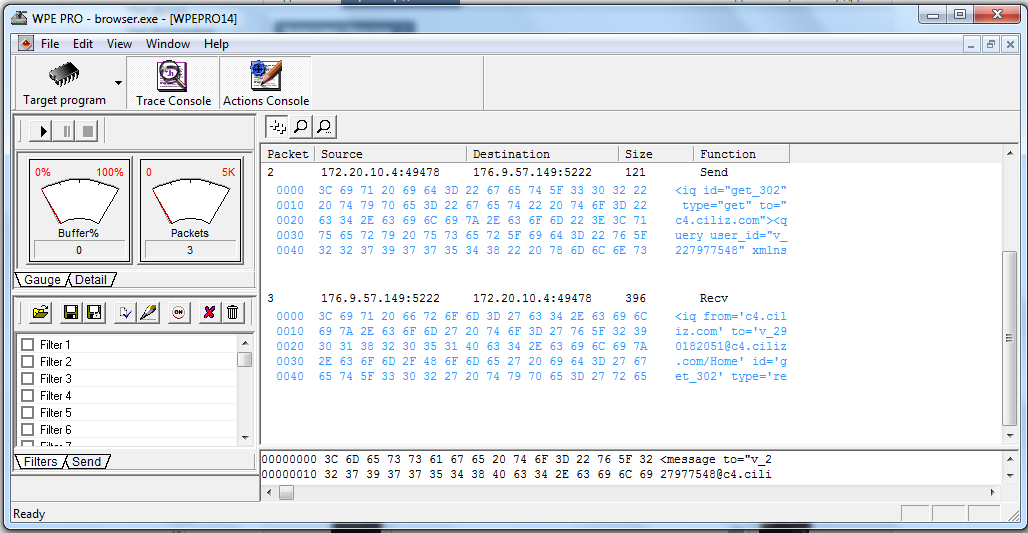The height and width of the screenshot is (533, 1028).
Task: Open the View menu
Action: pos(119,44)
